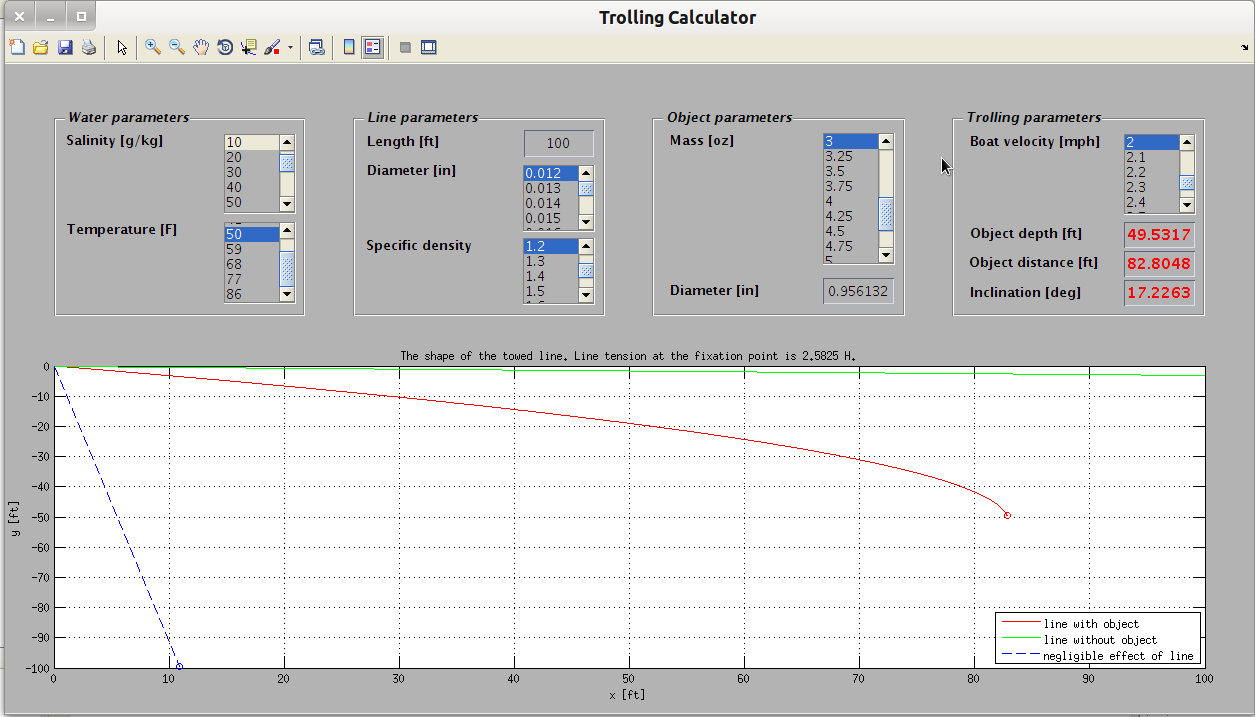Screen dimensions: 1255x717
Task: Select temperature 59 F
Action: coord(252,249)
